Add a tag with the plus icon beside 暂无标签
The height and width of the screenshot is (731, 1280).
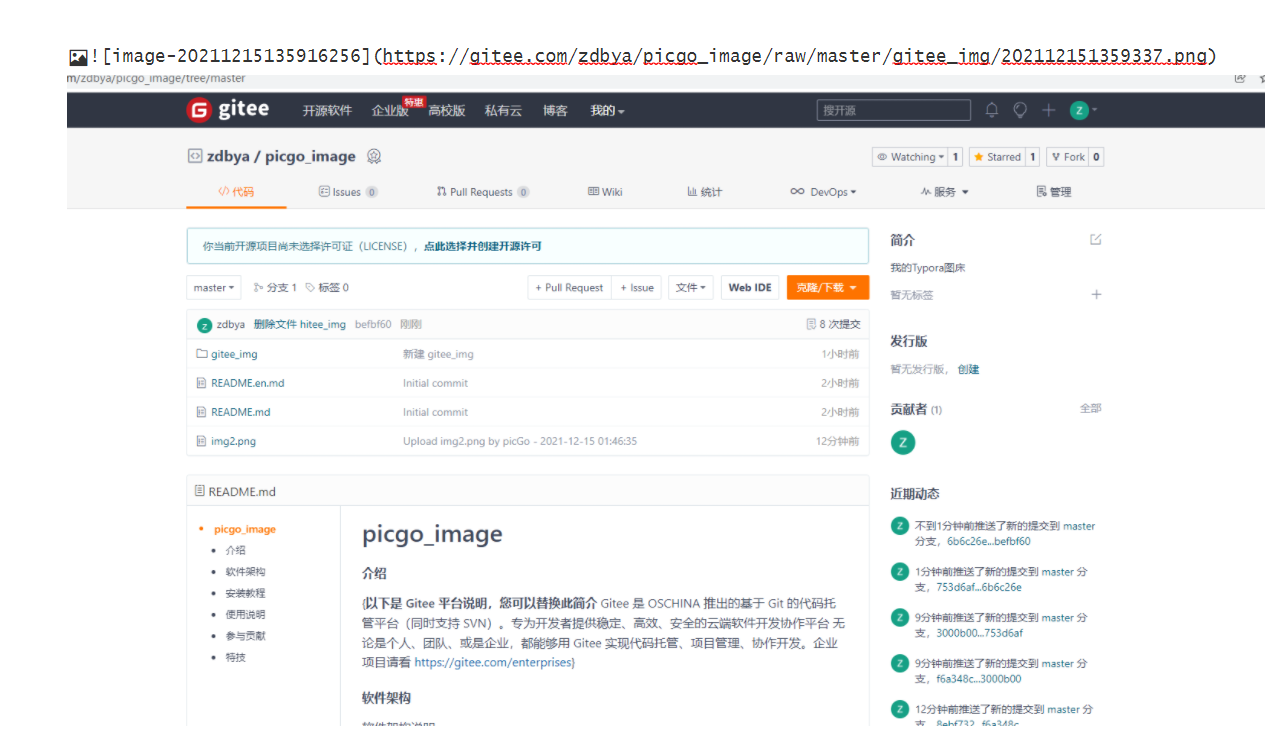(x=1096, y=294)
